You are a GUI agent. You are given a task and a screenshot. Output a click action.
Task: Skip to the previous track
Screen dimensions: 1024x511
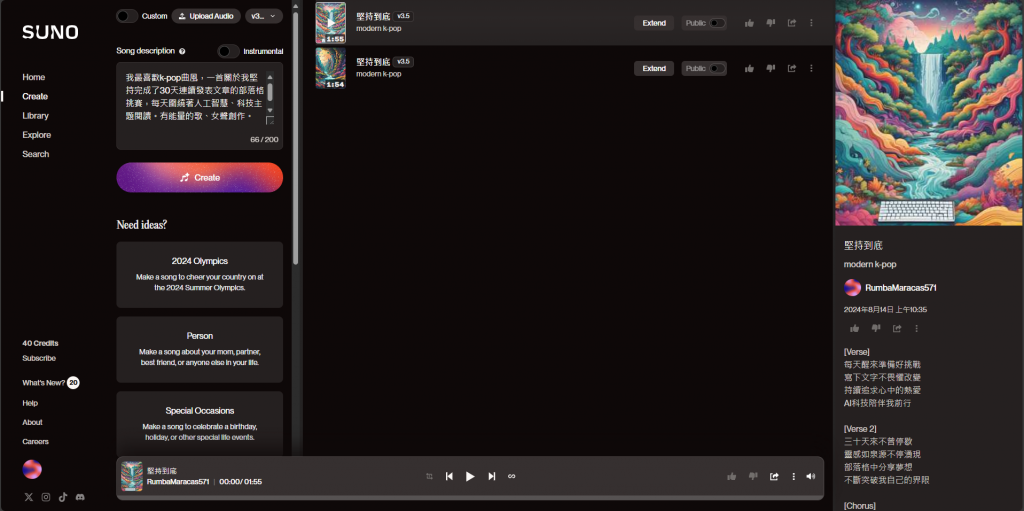(x=449, y=476)
